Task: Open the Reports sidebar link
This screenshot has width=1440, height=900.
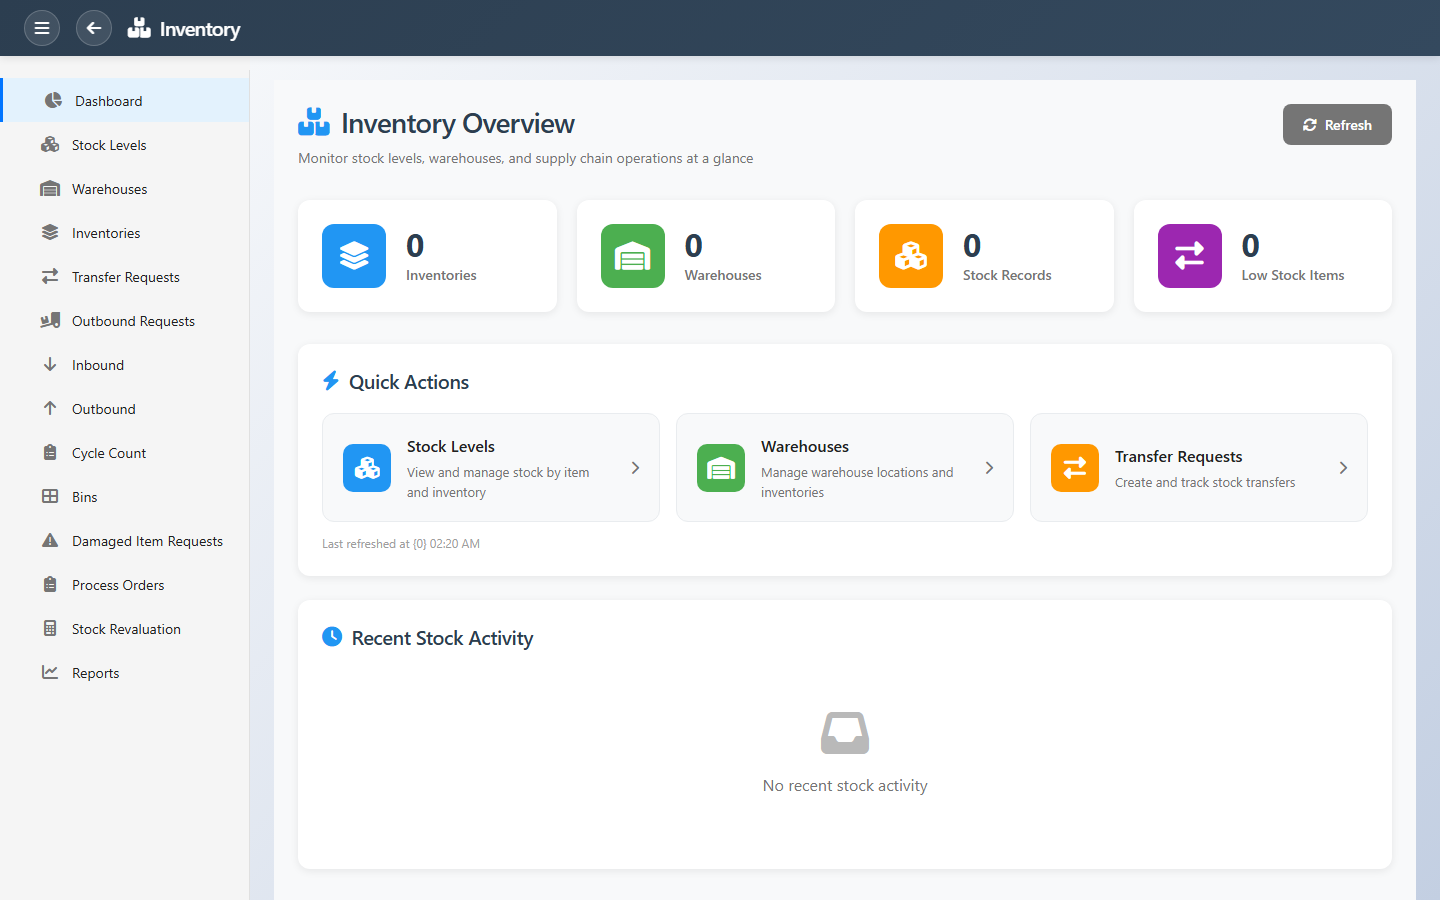Action: pyautogui.click(x=95, y=673)
